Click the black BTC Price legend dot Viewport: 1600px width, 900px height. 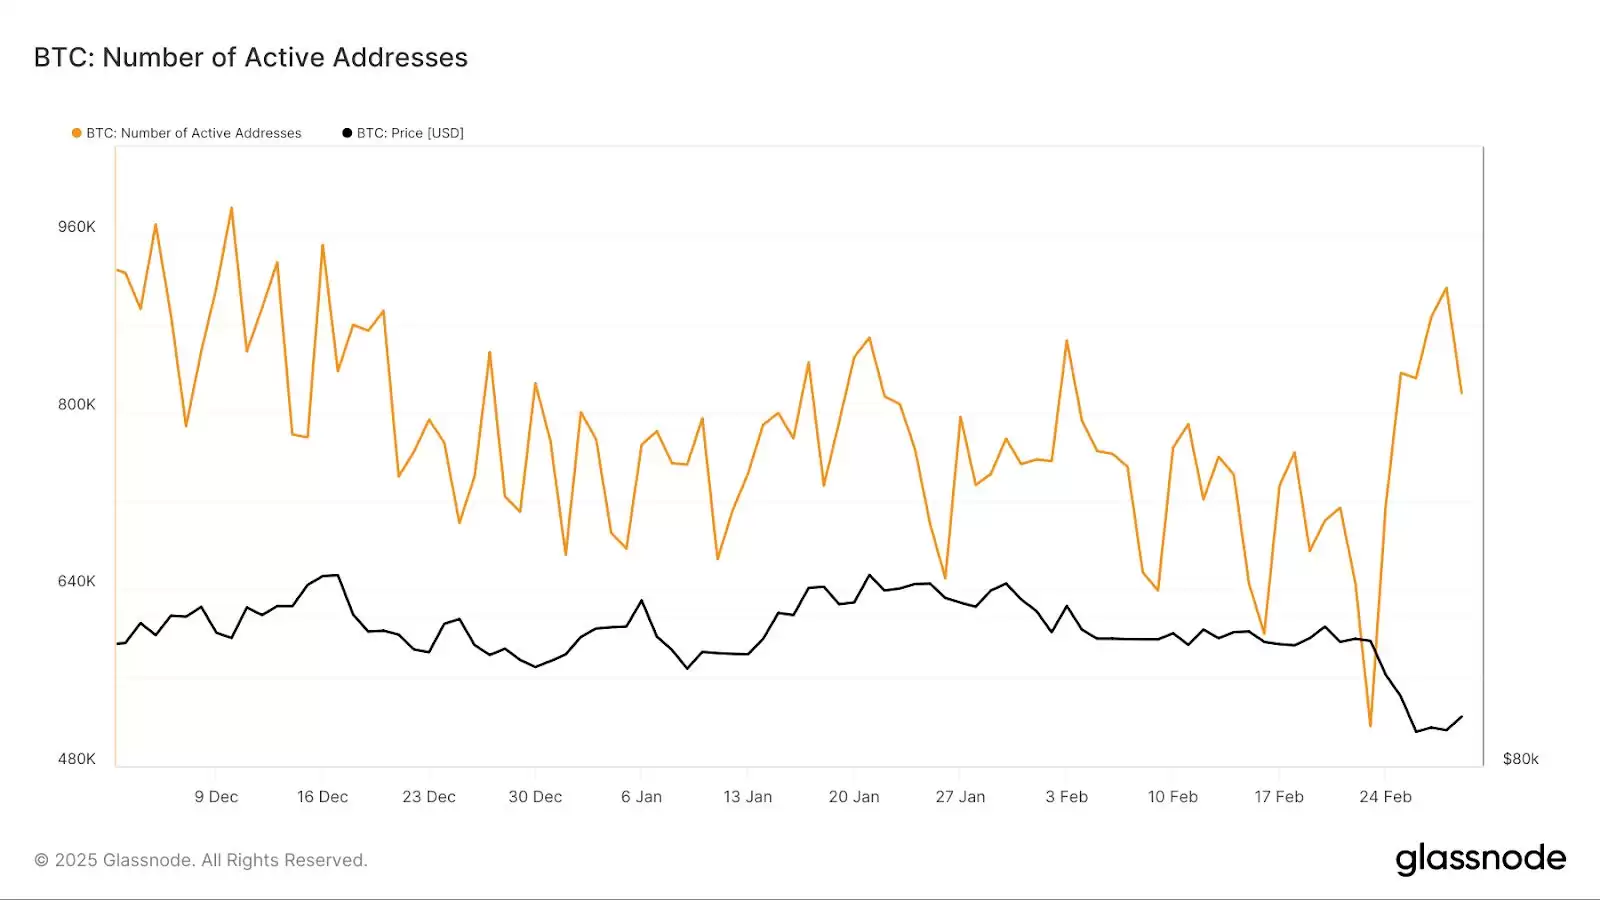[x=347, y=133]
